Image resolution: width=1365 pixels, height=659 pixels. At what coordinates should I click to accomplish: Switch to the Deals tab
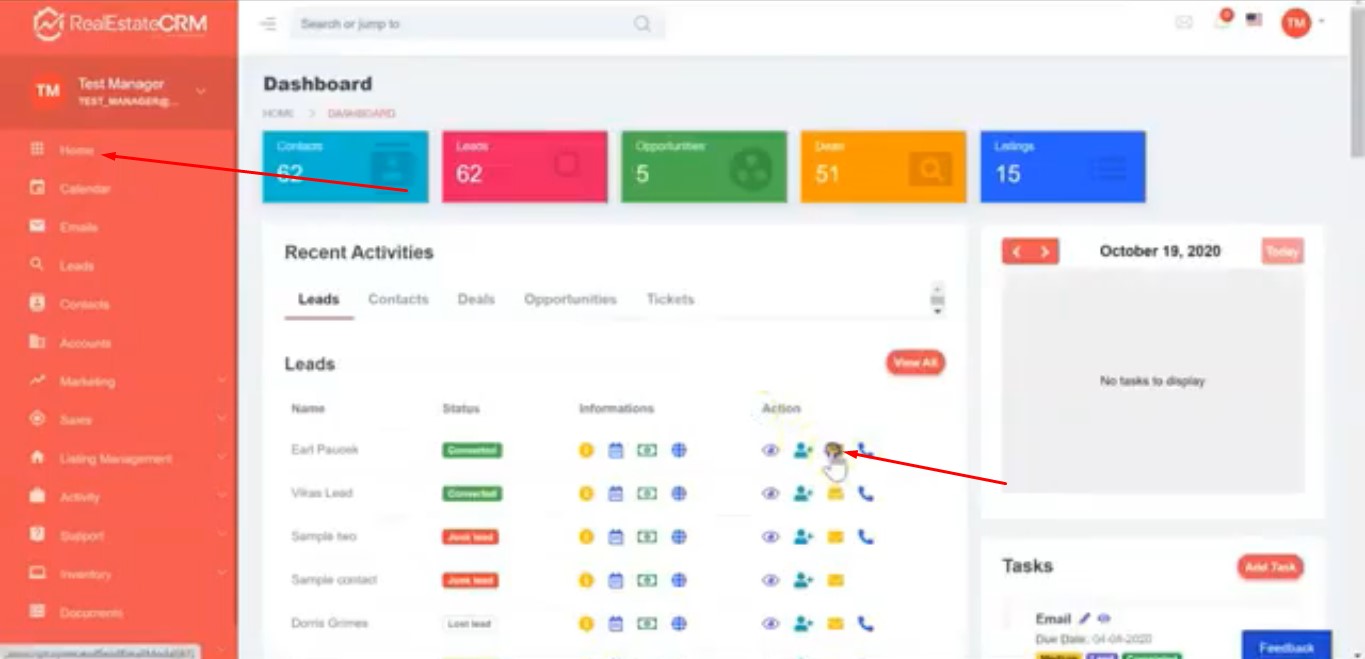click(476, 299)
